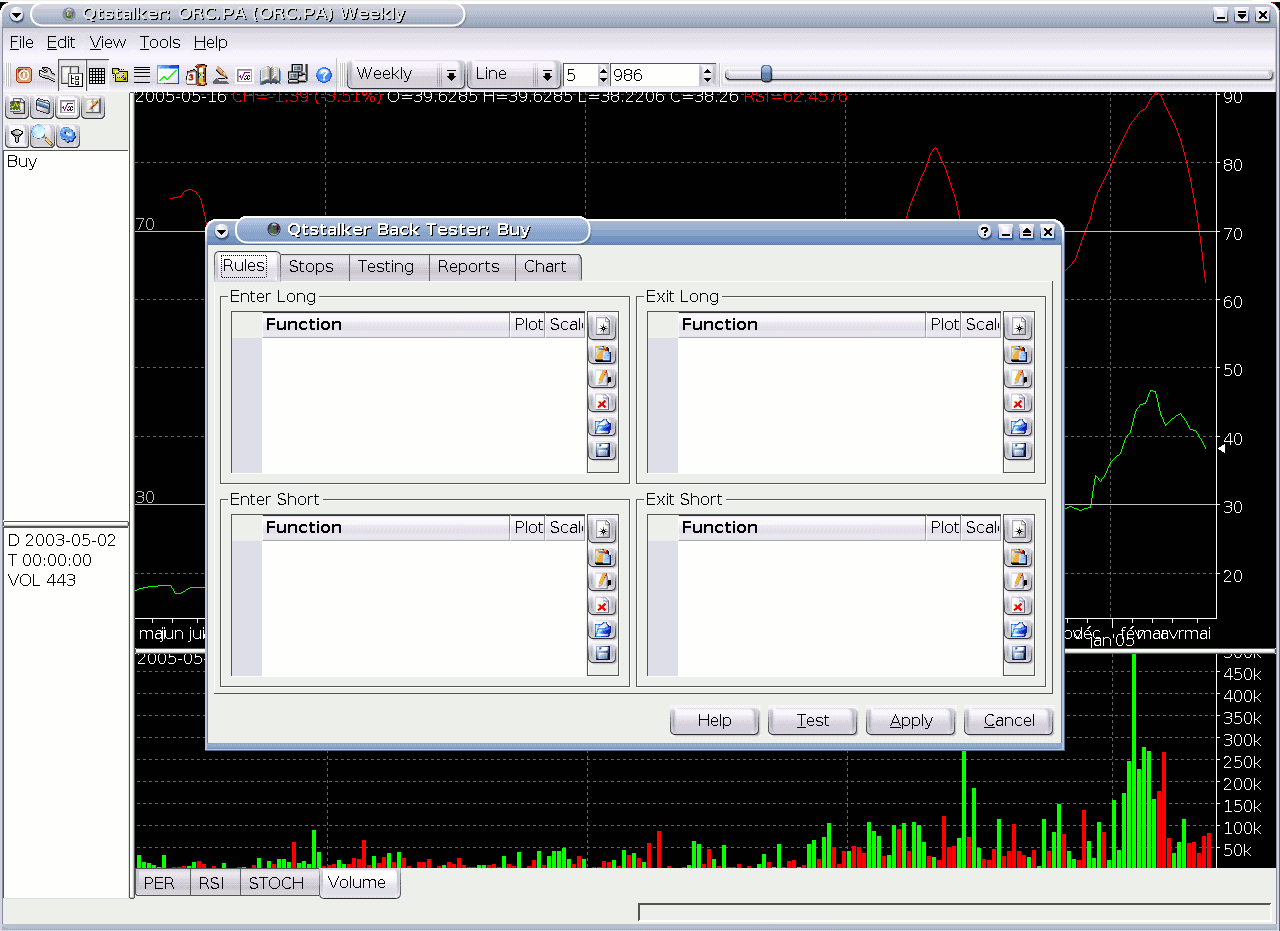The width and height of the screenshot is (1280, 931).
Task: Open the chart panel icon in the side navigator
Action: pos(17,107)
